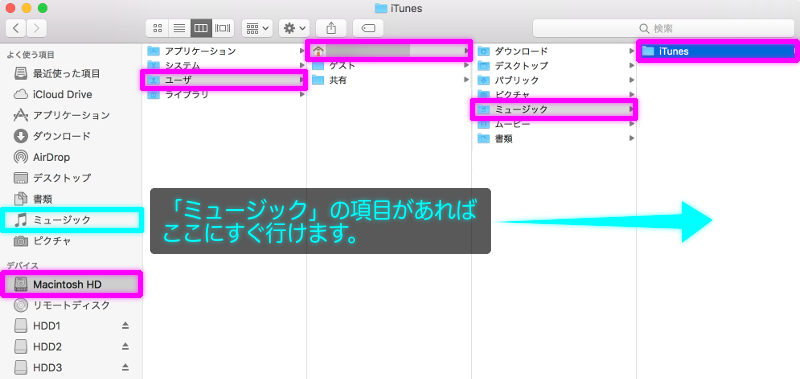800x379 pixels.
Task: Select パブリック folder in third column
Action: (x=554, y=80)
